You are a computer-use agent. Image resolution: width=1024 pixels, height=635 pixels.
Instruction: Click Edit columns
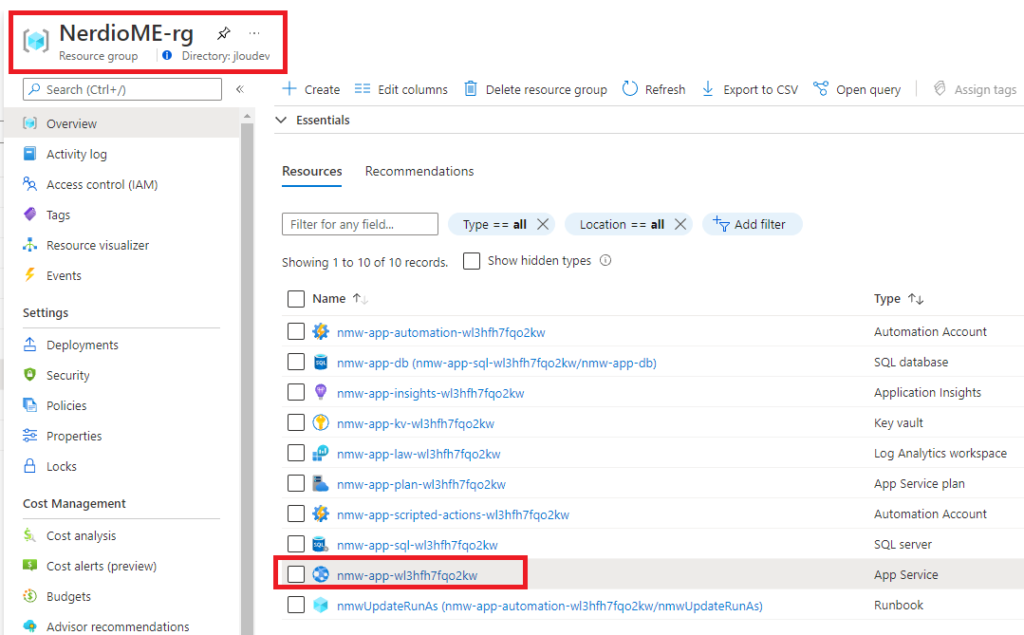pyautogui.click(x=401, y=90)
